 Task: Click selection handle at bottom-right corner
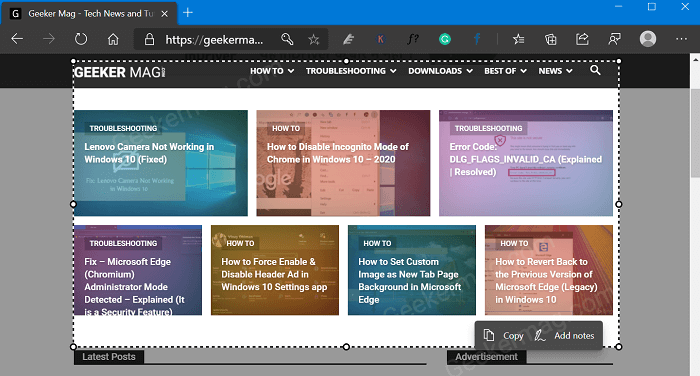[619, 347]
